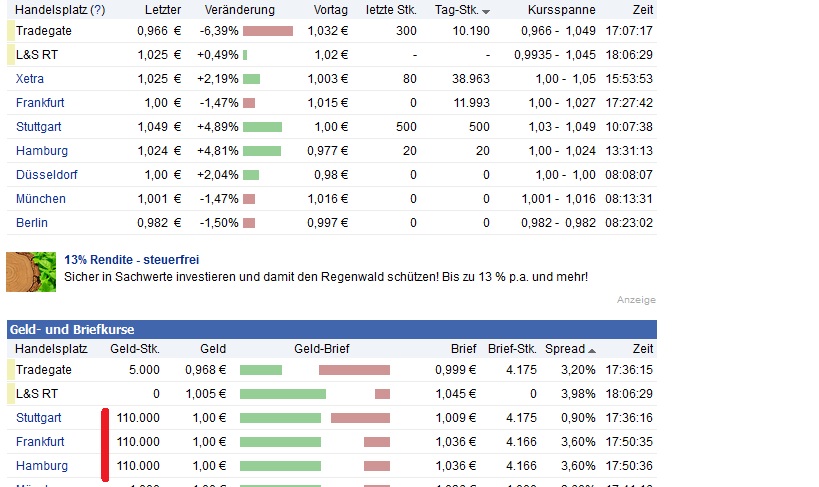Click the Tradegate last price 0,966 €
Image resolution: width=819 pixels, height=487 pixels.
tap(159, 31)
